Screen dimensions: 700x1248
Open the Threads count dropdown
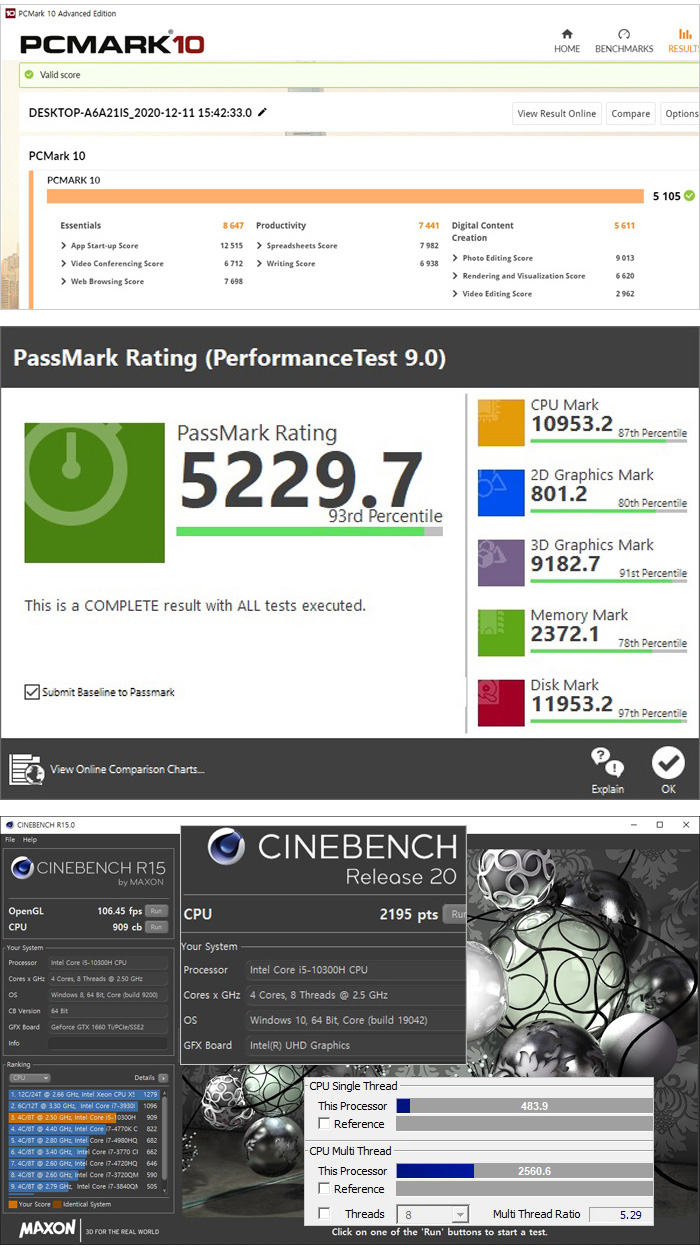433,1214
